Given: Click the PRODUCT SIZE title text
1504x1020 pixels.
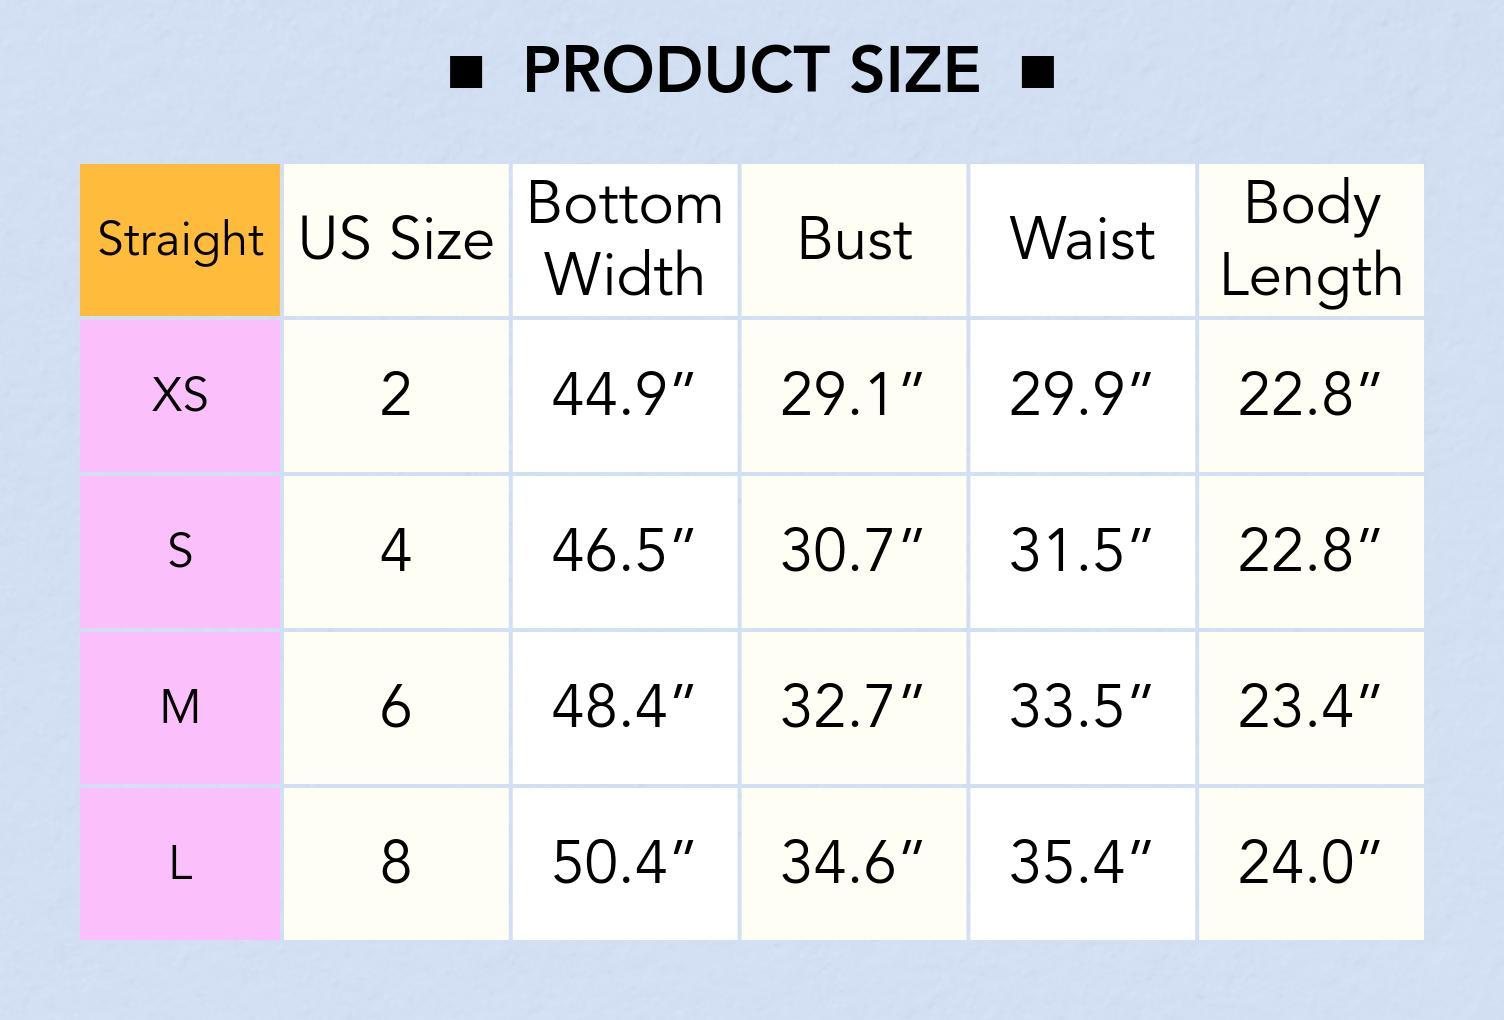Looking at the screenshot, I should pos(751,70).
